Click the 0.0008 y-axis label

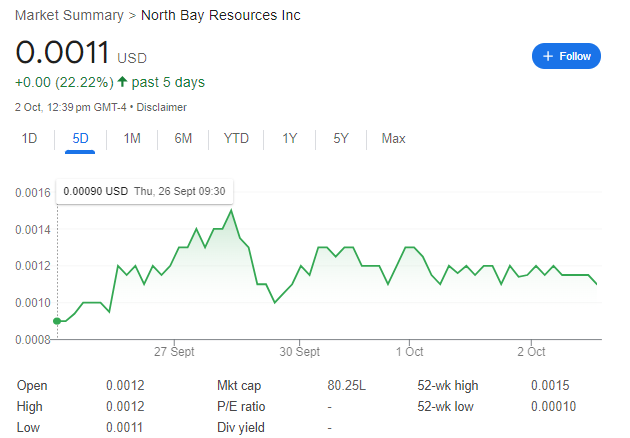tap(33, 340)
